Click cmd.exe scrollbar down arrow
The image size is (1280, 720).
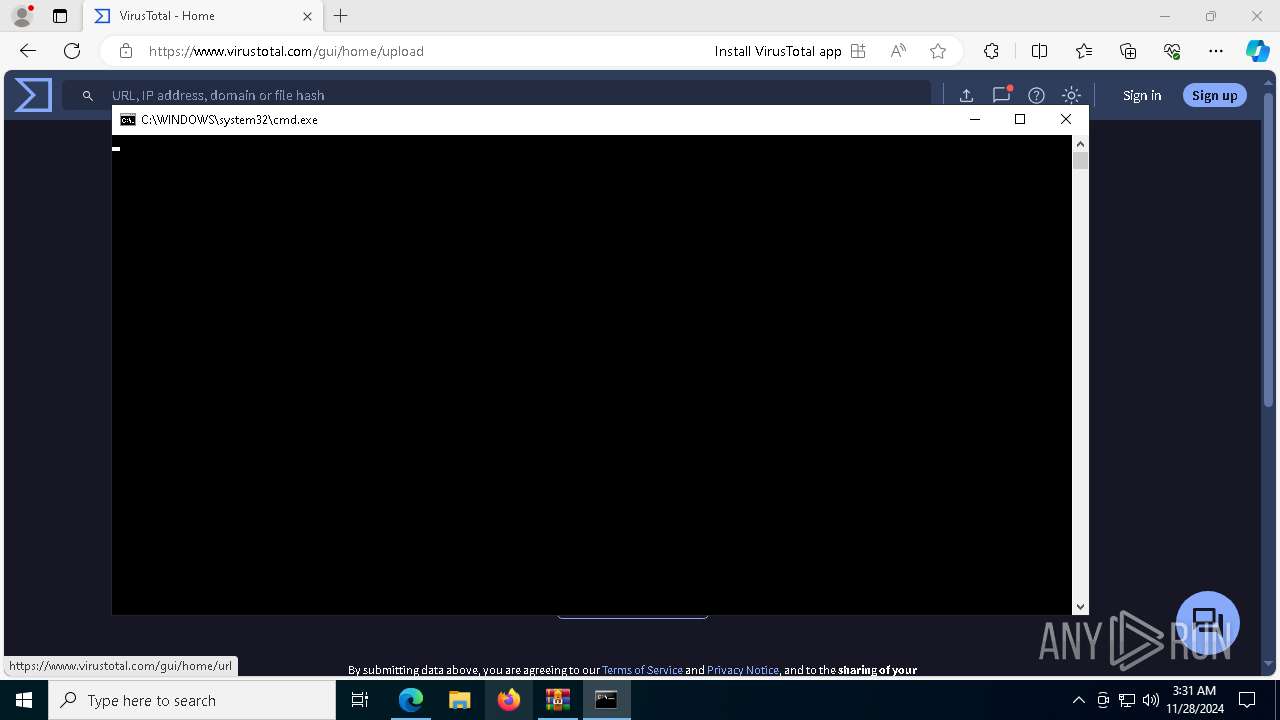[x=1080, y=607]
